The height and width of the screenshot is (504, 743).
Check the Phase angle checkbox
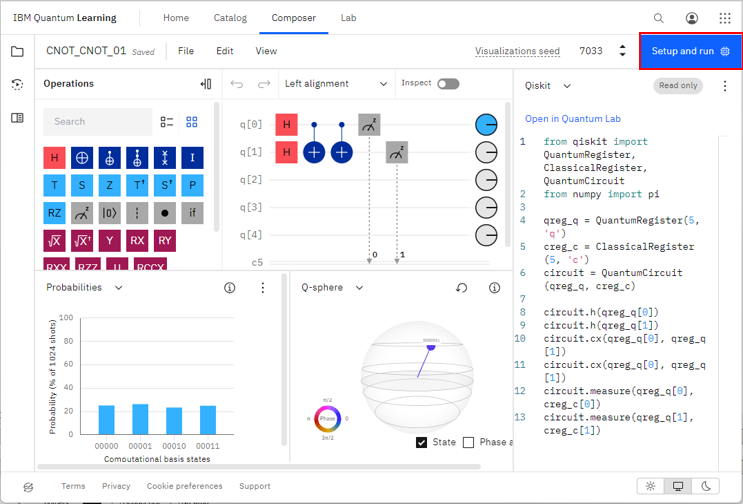tap(468, 442)
